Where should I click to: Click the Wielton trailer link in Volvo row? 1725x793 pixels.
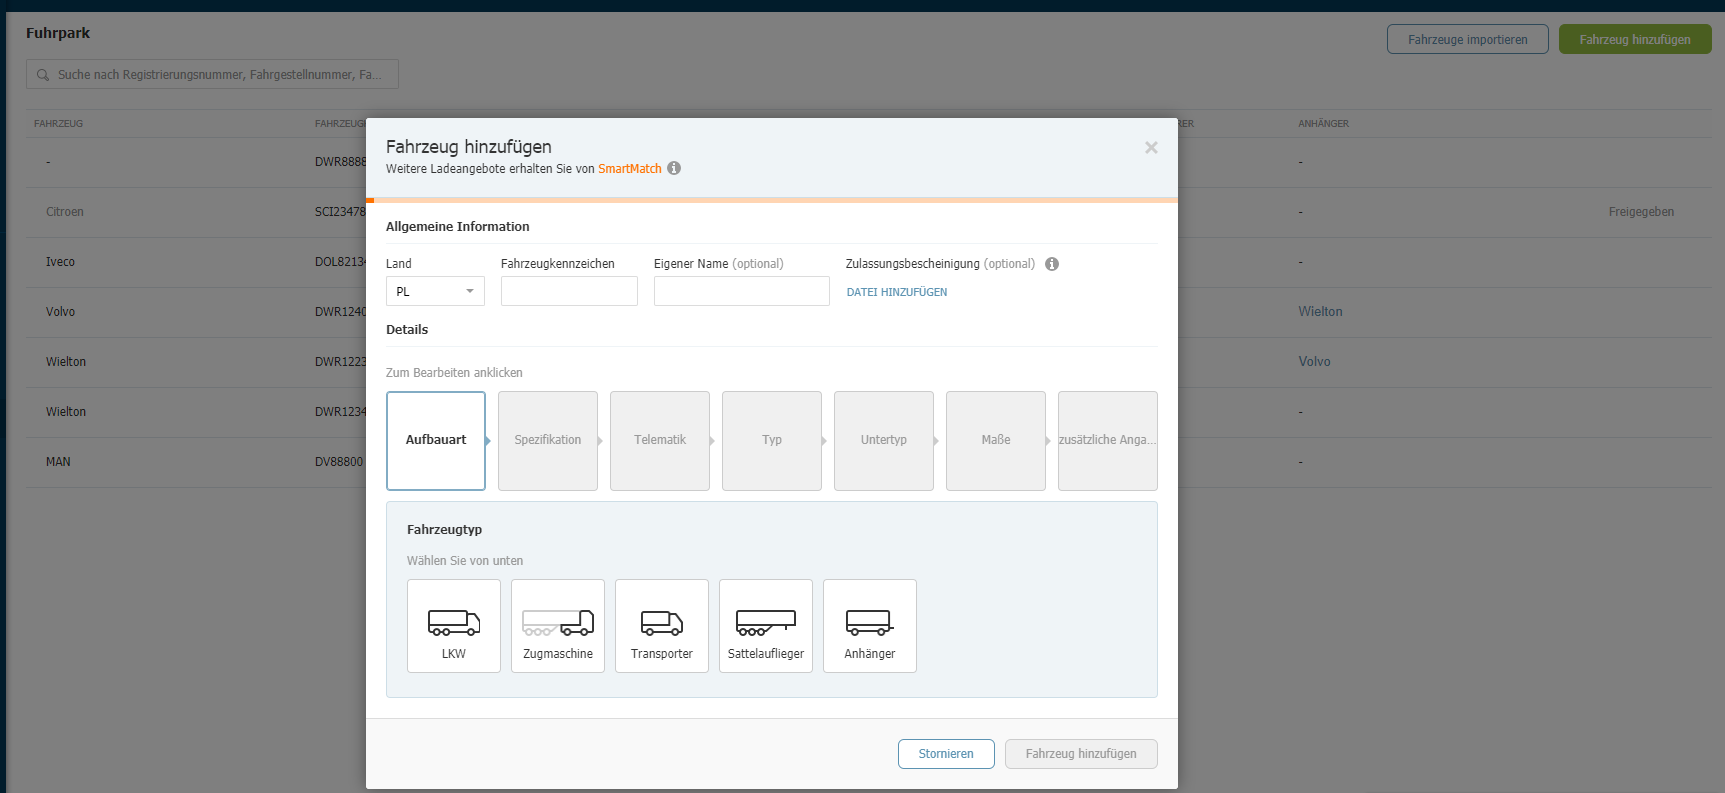(x=1320, y=312)
